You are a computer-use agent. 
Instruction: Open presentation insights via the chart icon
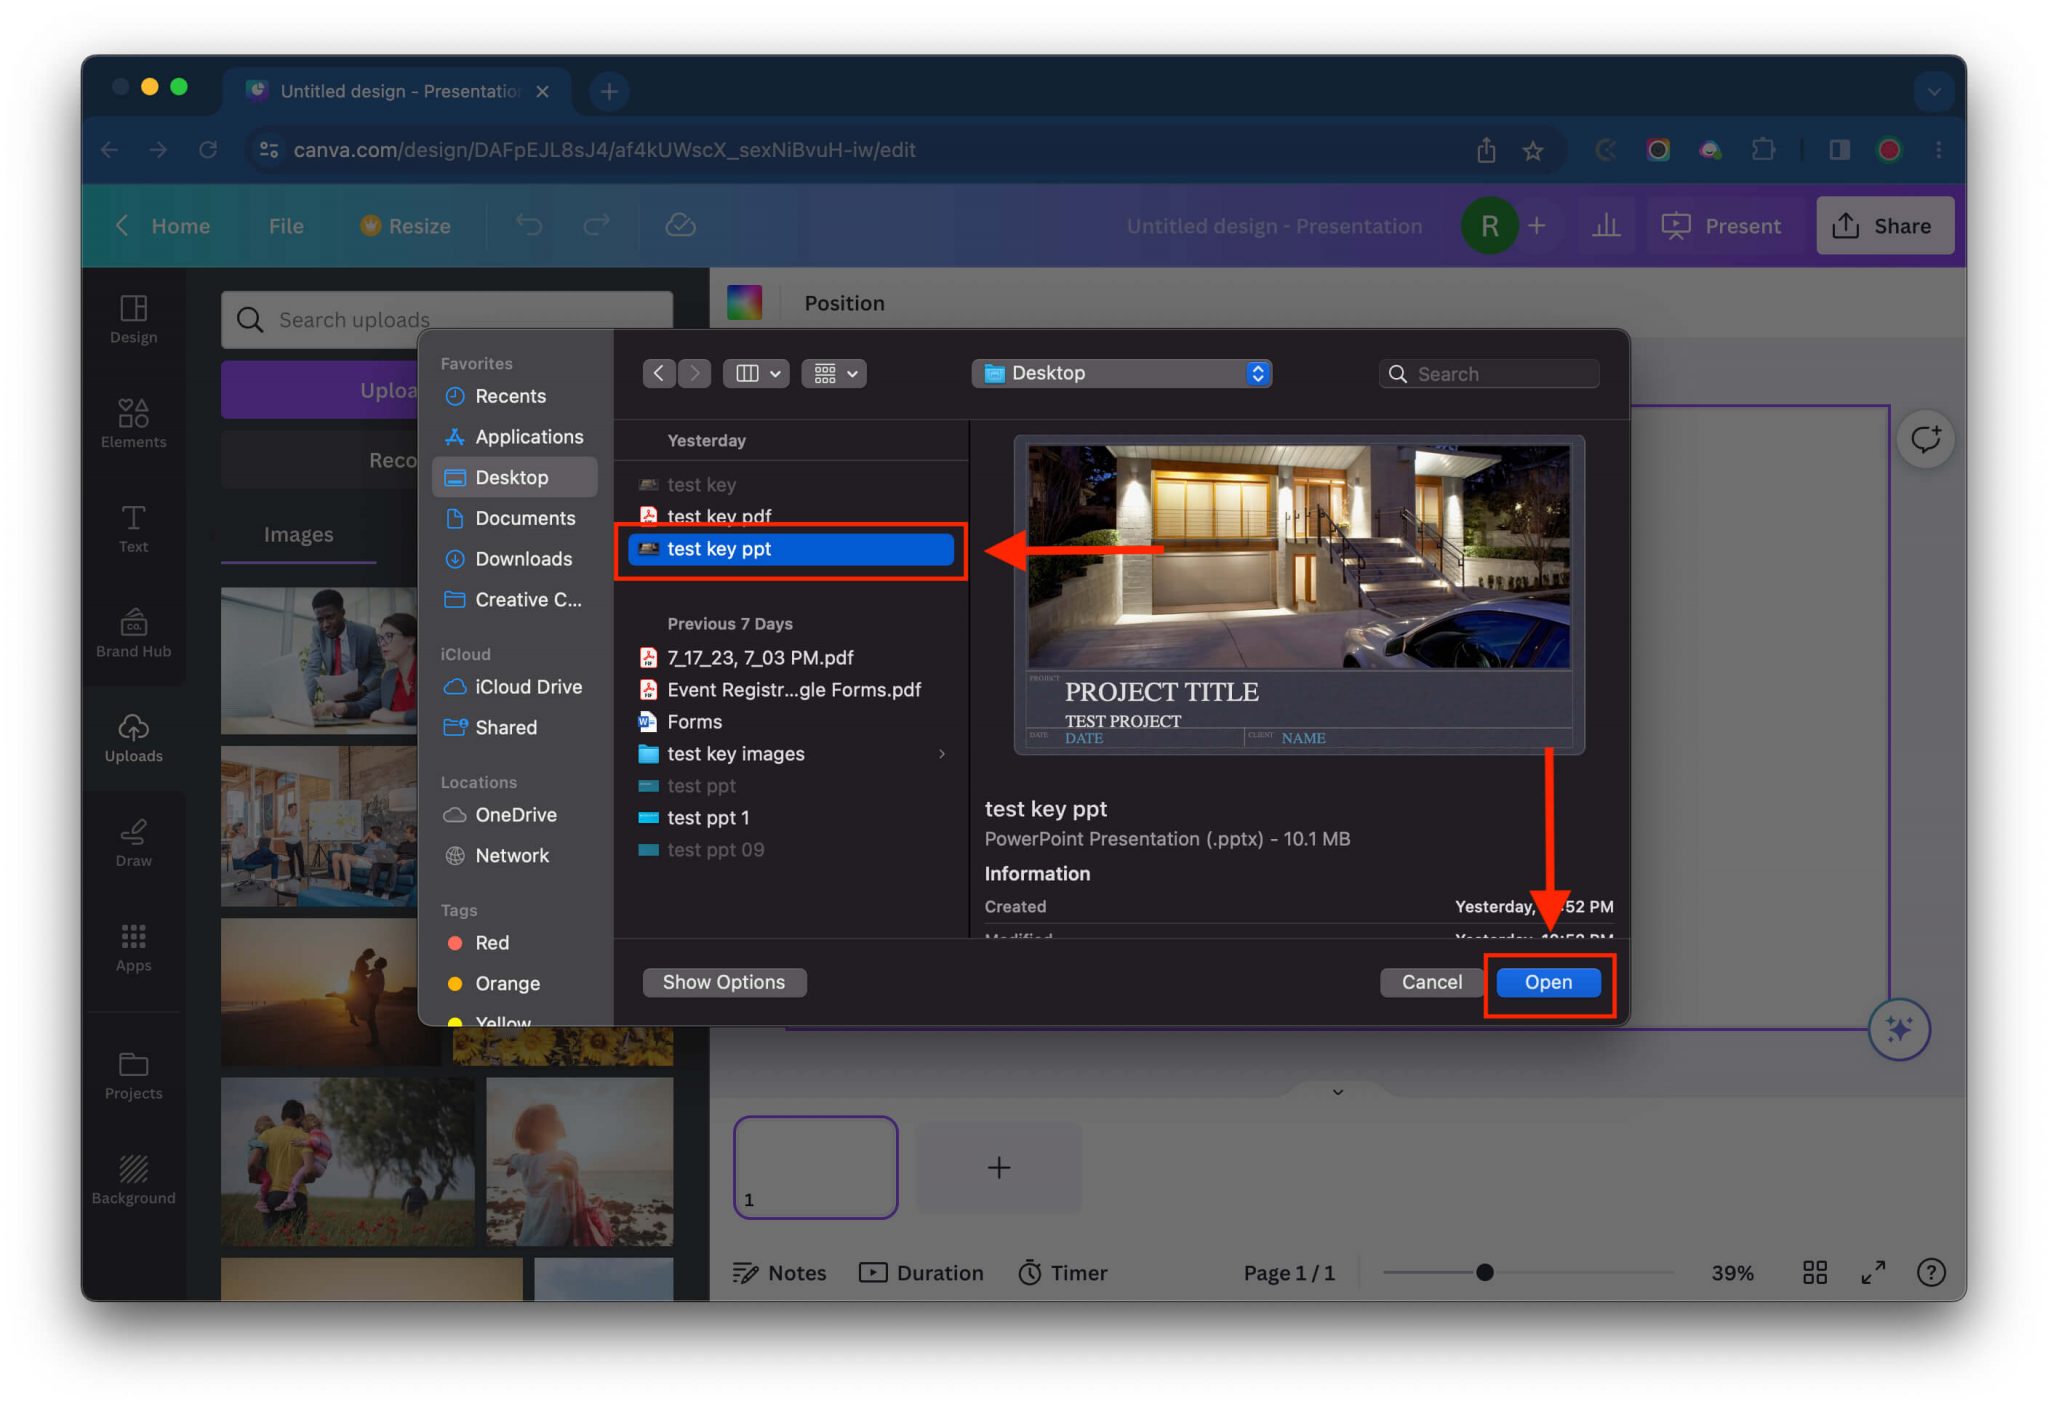[1606, 225]
